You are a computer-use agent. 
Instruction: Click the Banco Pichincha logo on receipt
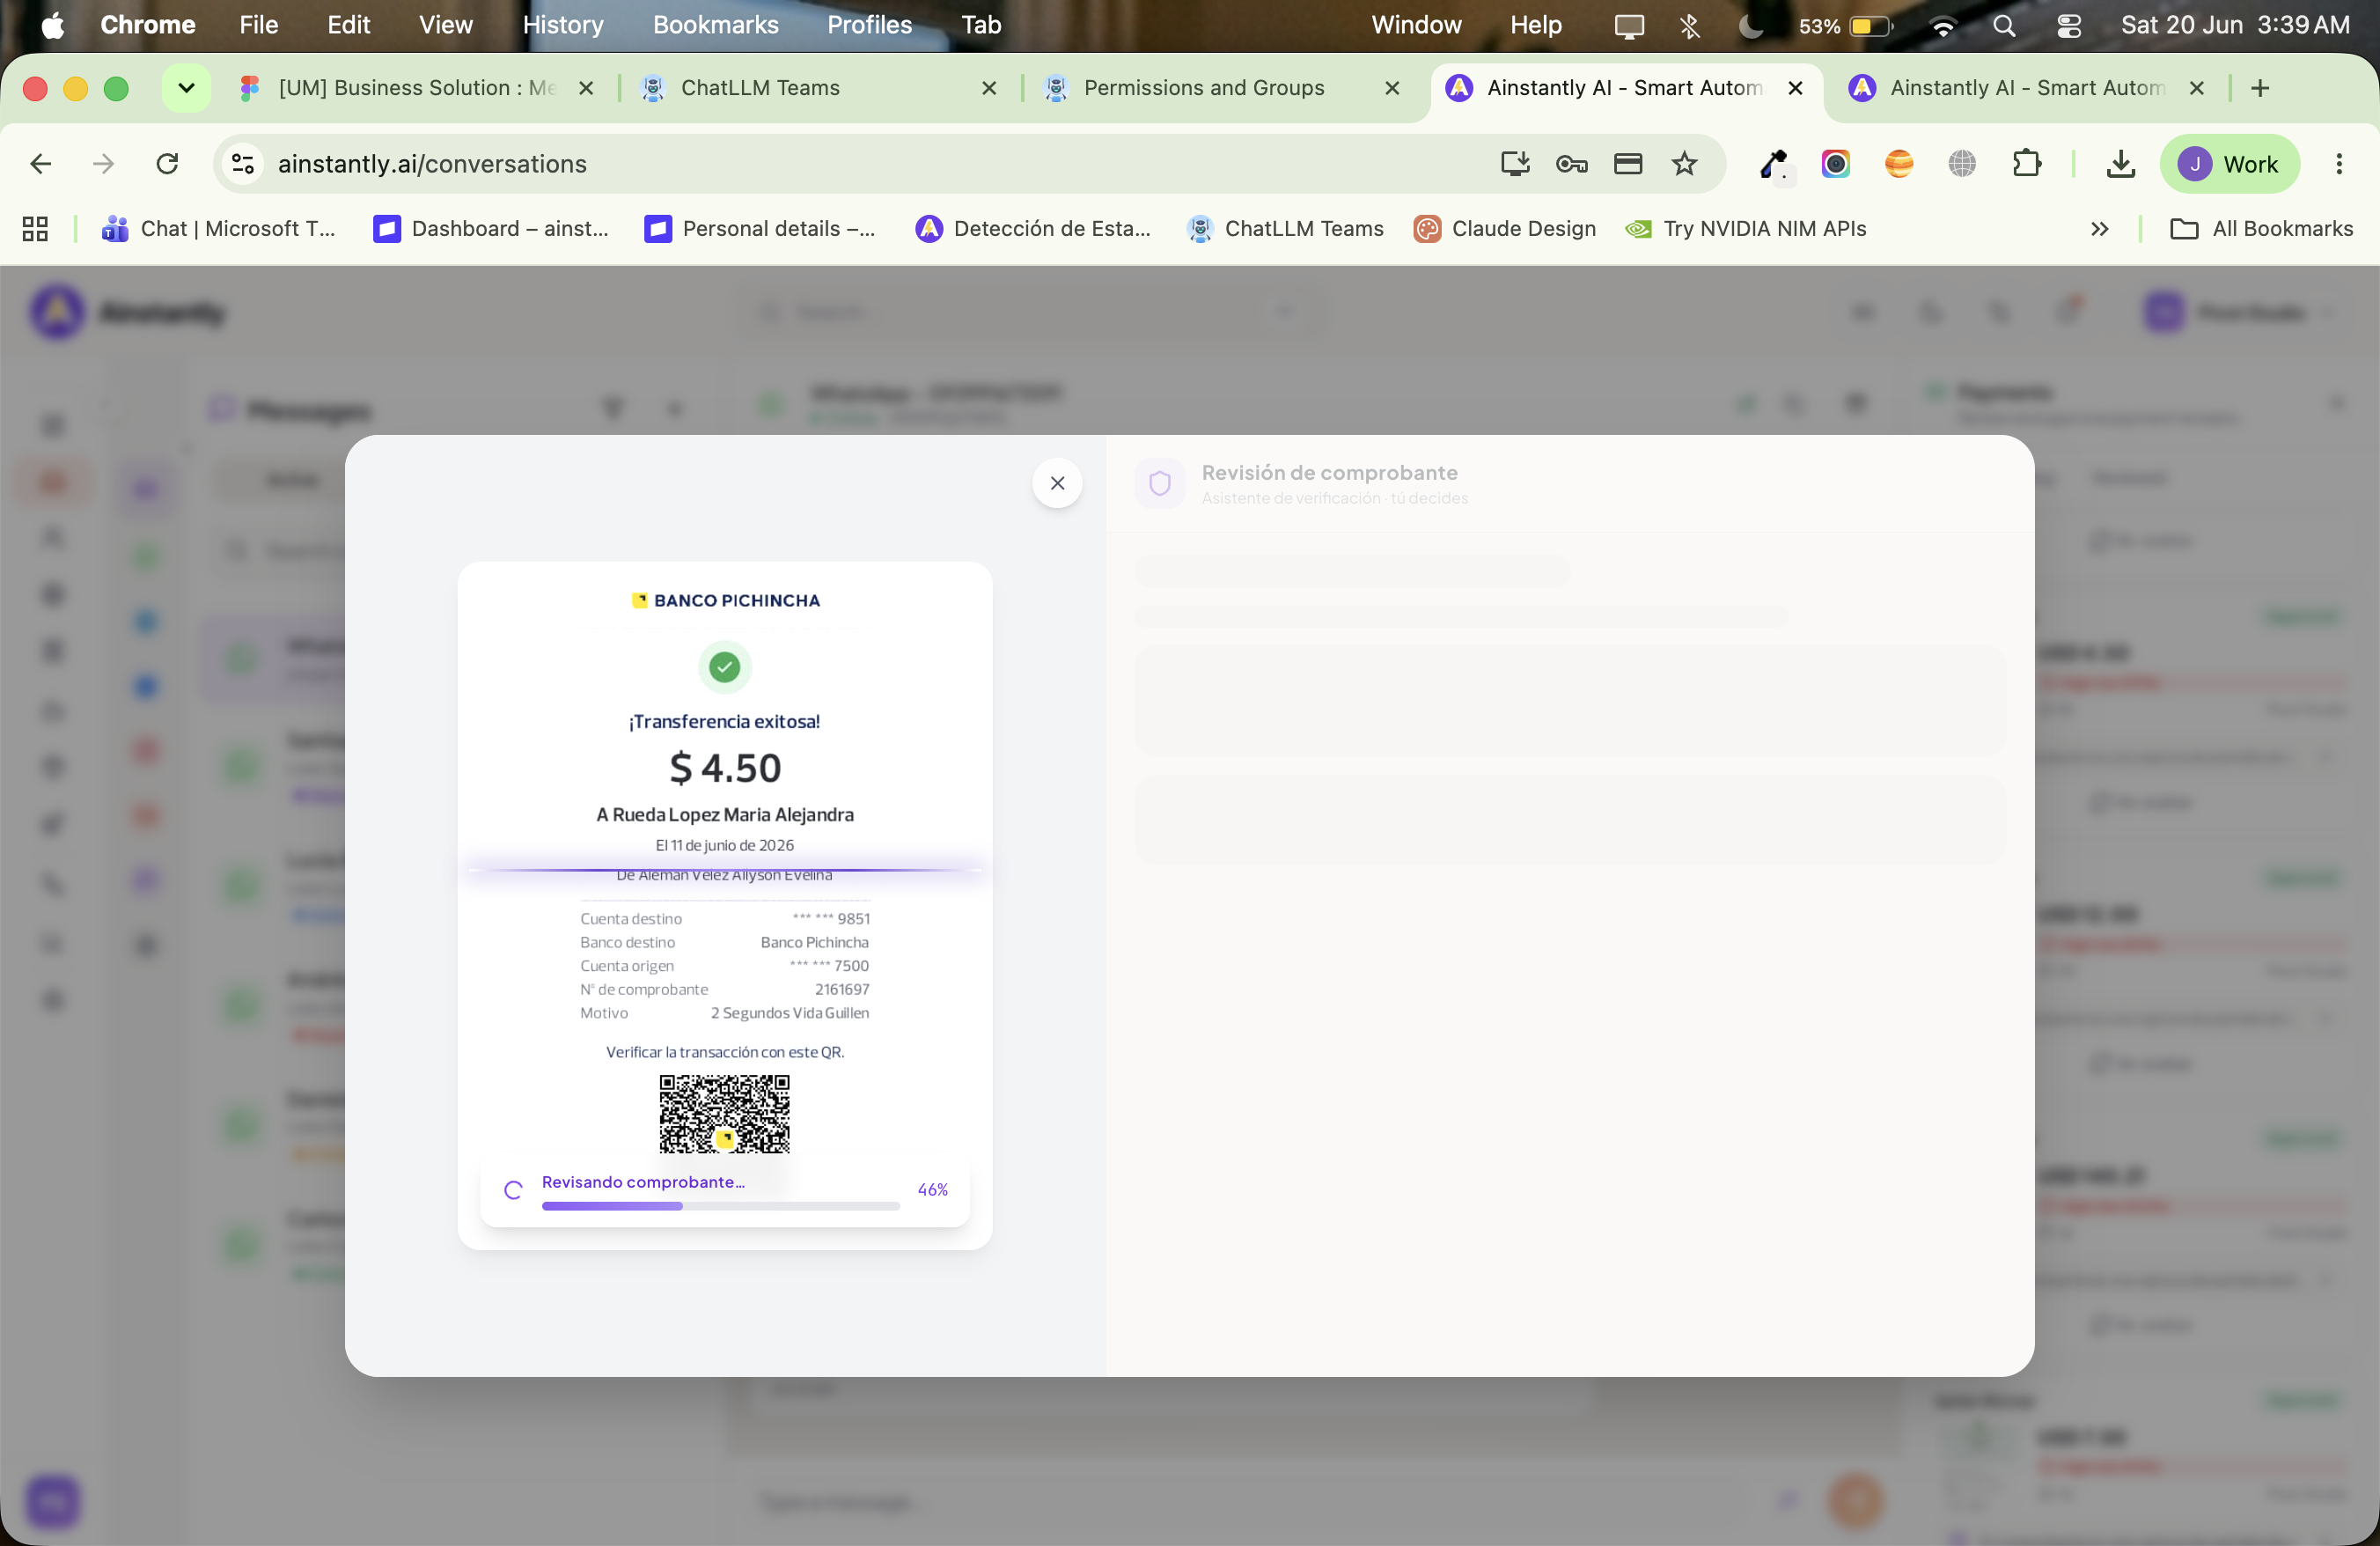tap(724, 600)
